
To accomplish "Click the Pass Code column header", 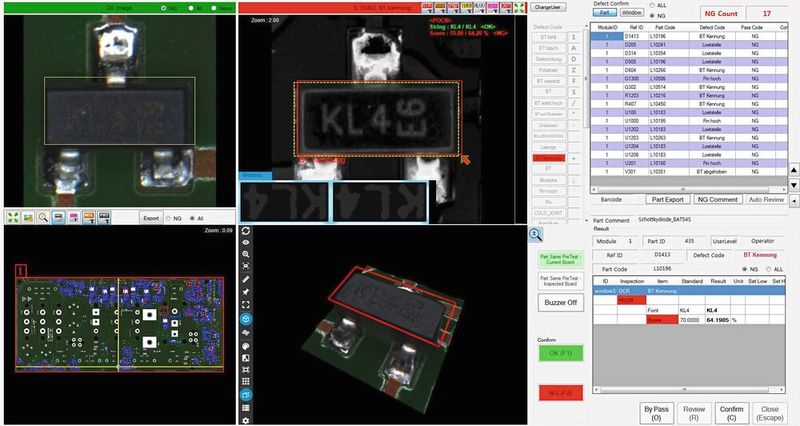I will (x=752, y=27).
